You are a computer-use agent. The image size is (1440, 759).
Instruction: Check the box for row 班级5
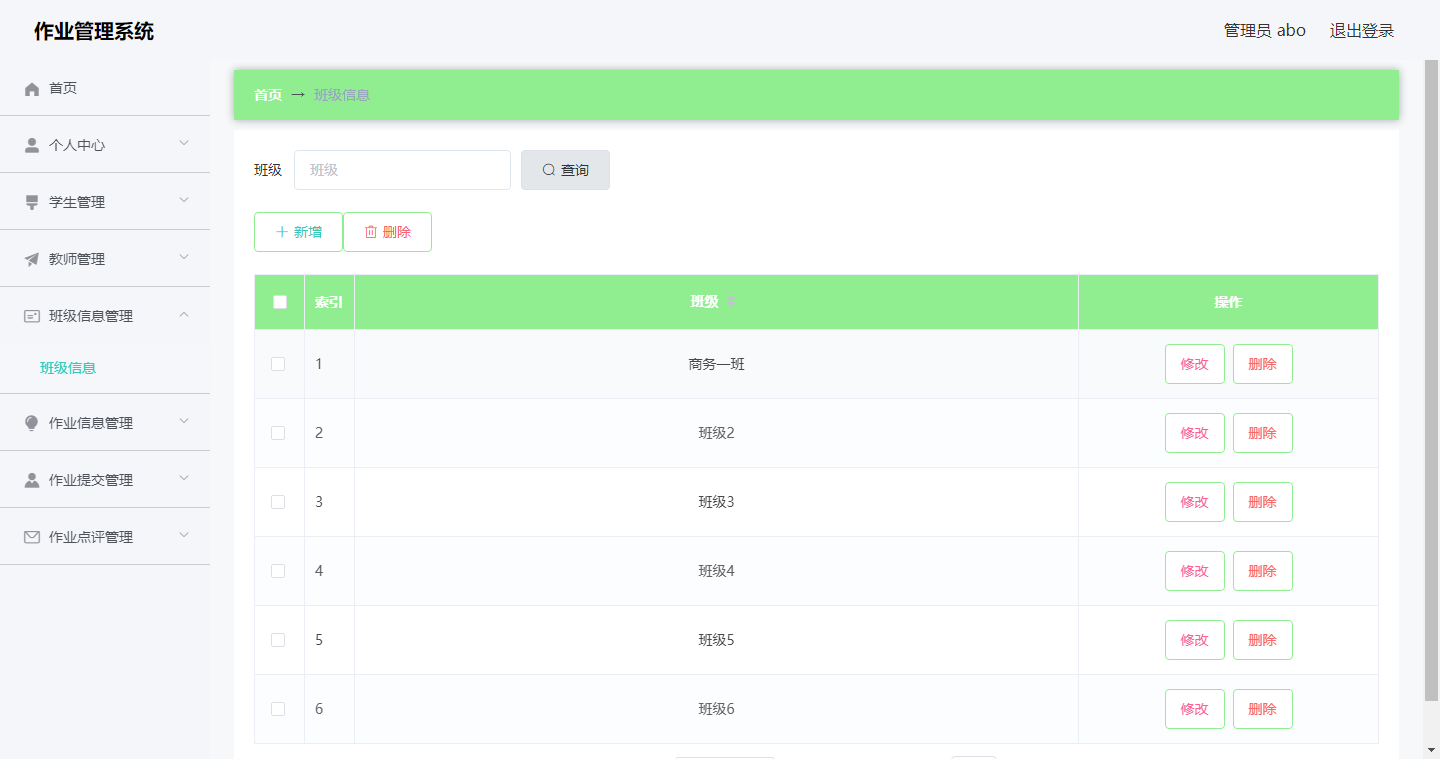click(278, 640)
